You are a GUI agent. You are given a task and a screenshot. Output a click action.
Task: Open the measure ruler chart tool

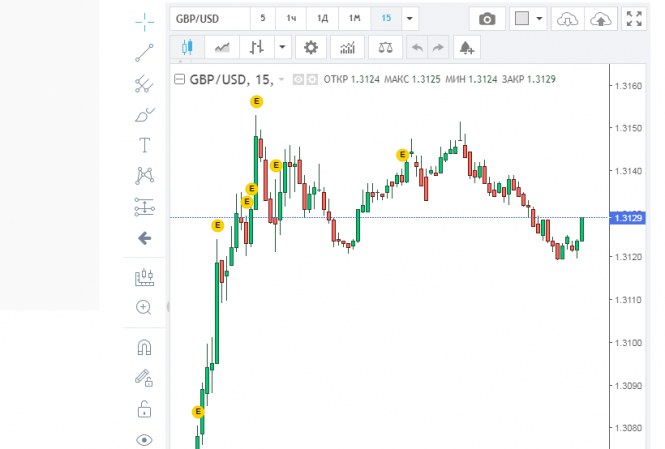pos(144,278)
